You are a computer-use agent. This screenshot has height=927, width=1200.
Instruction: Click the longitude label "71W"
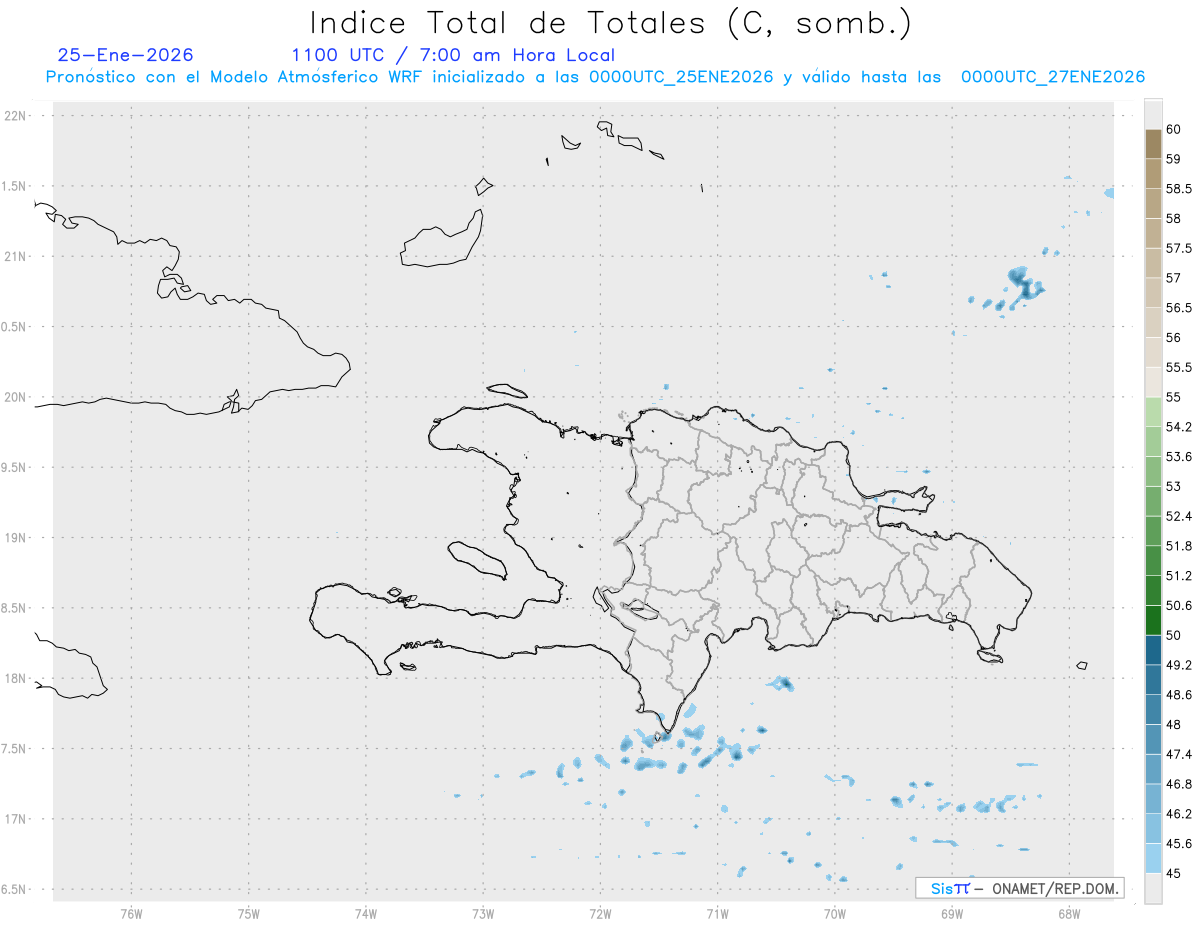pyautogui.click(x=717, y=913)
